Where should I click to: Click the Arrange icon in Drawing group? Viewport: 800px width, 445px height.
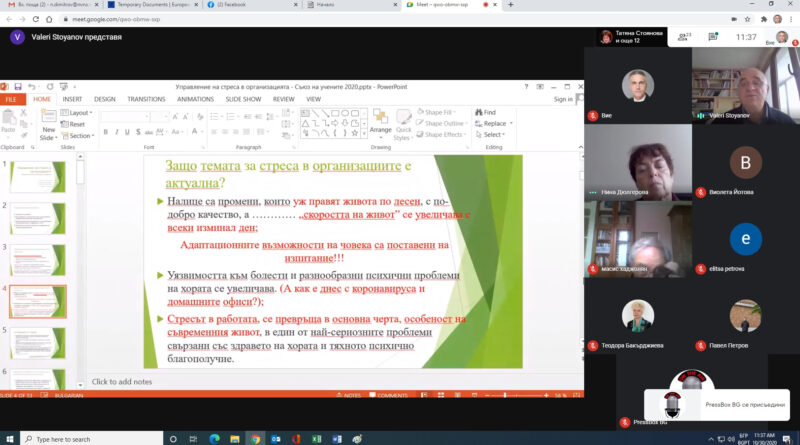click(x=380, y=116)
